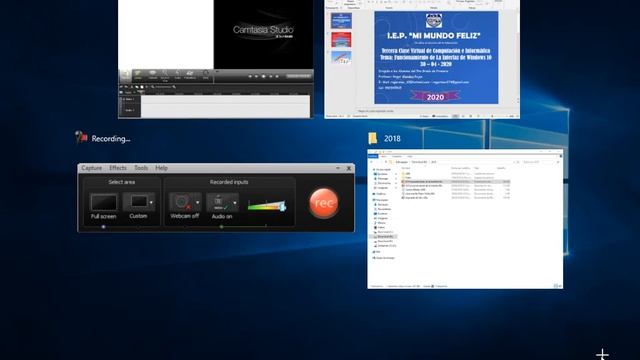Screen dimensions: 640x360
Task: Click the Explorer back arrow
Action: tap(371, 162)
